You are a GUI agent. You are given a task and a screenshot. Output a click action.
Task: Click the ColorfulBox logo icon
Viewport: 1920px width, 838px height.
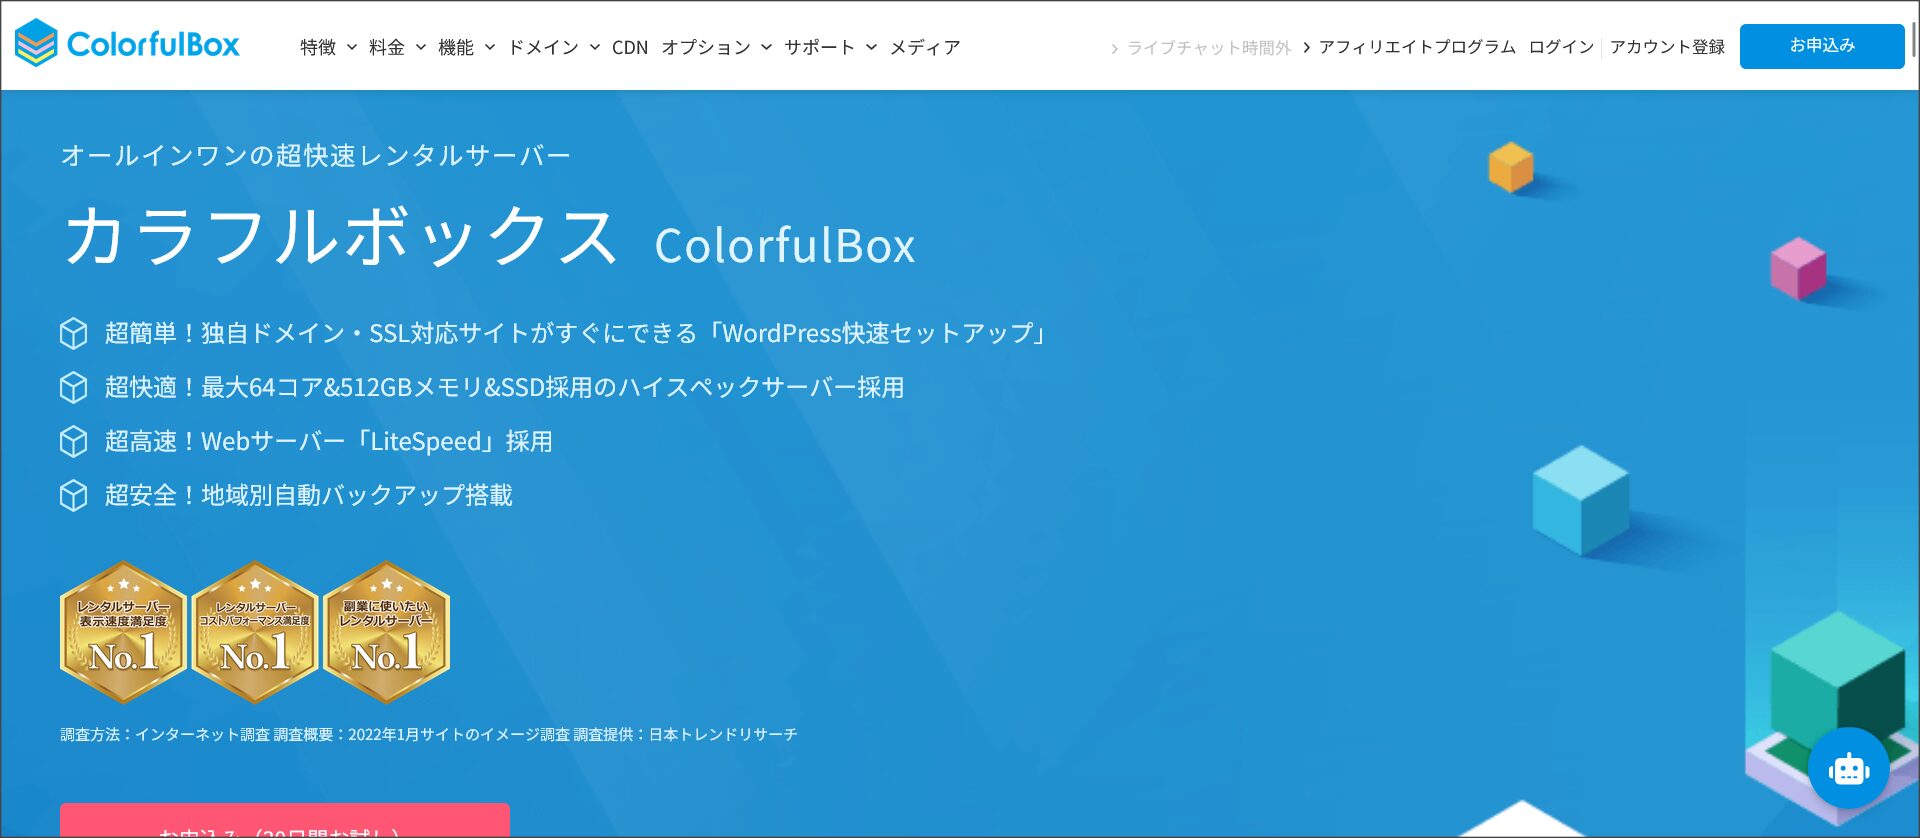(x=36, y=44)
